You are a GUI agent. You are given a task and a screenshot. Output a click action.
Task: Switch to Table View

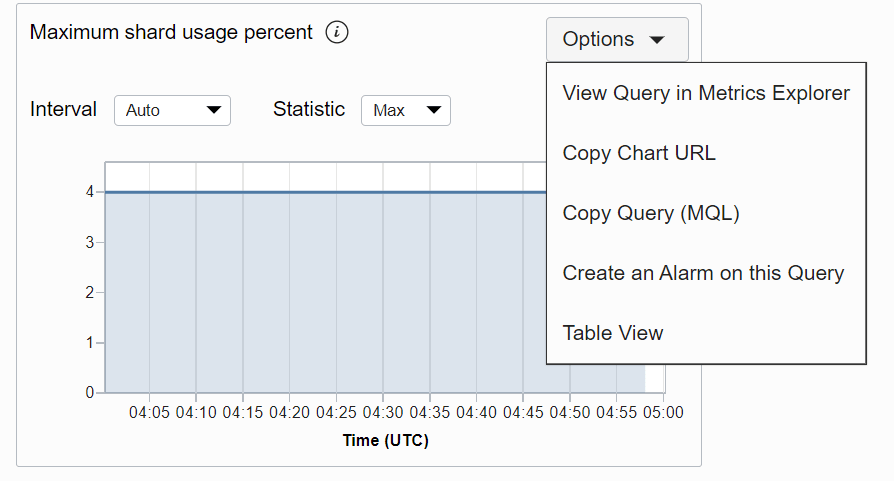(x=613, y=333)
